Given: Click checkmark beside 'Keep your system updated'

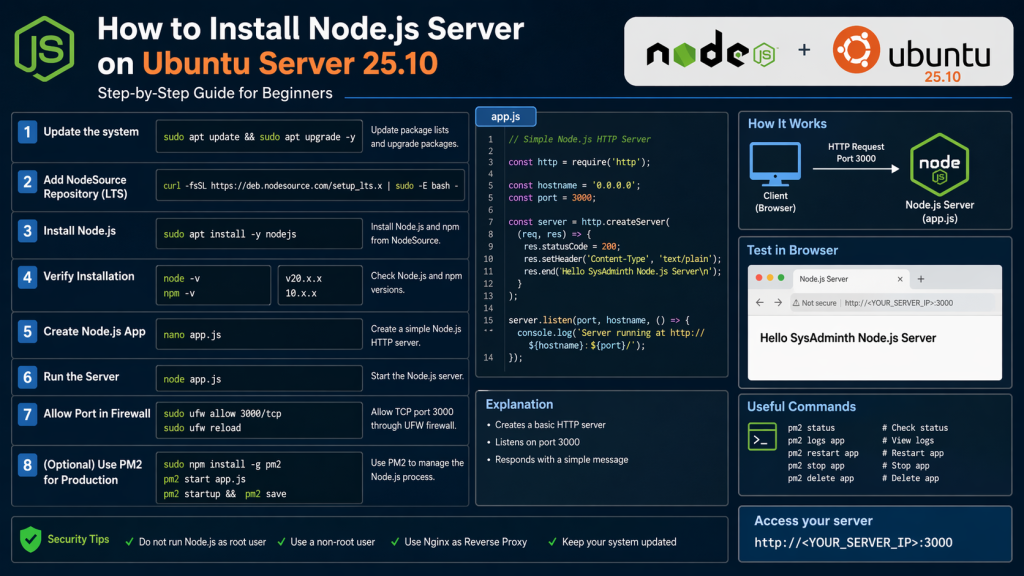Looking at the screenshot, I should pyautogui.click(x=551, y=542).
